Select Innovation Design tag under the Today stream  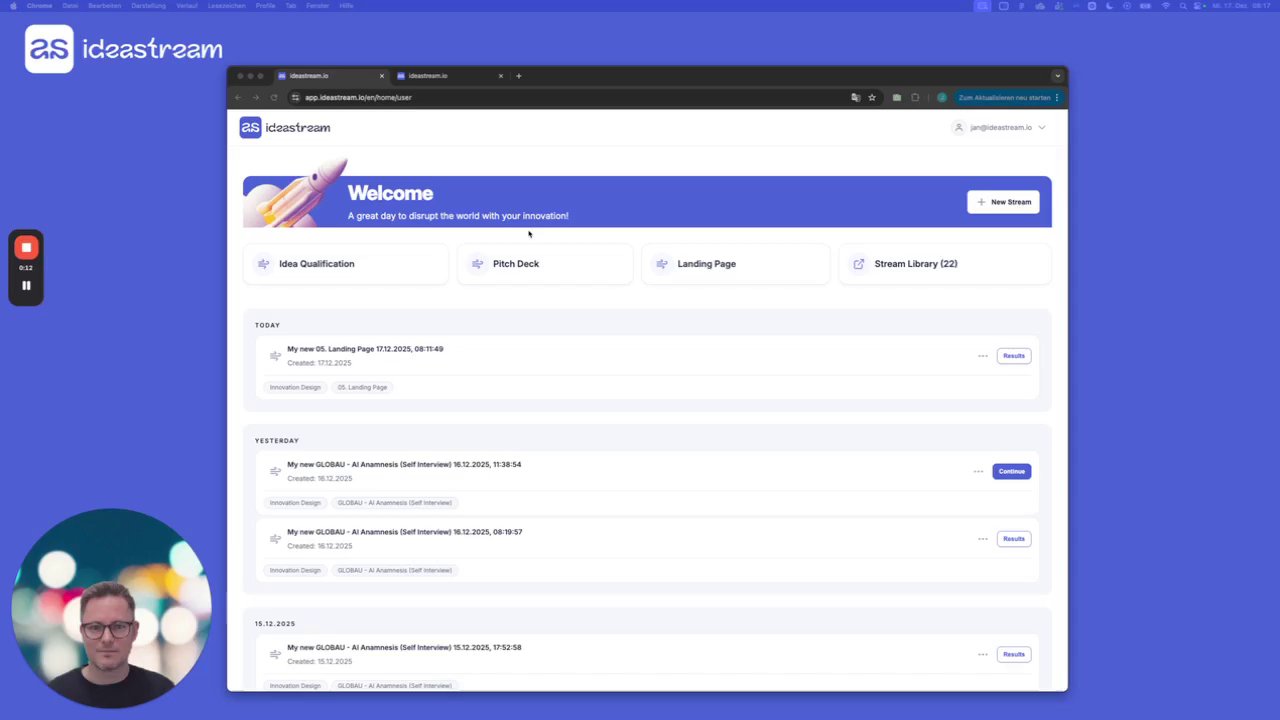coord(295,387)
